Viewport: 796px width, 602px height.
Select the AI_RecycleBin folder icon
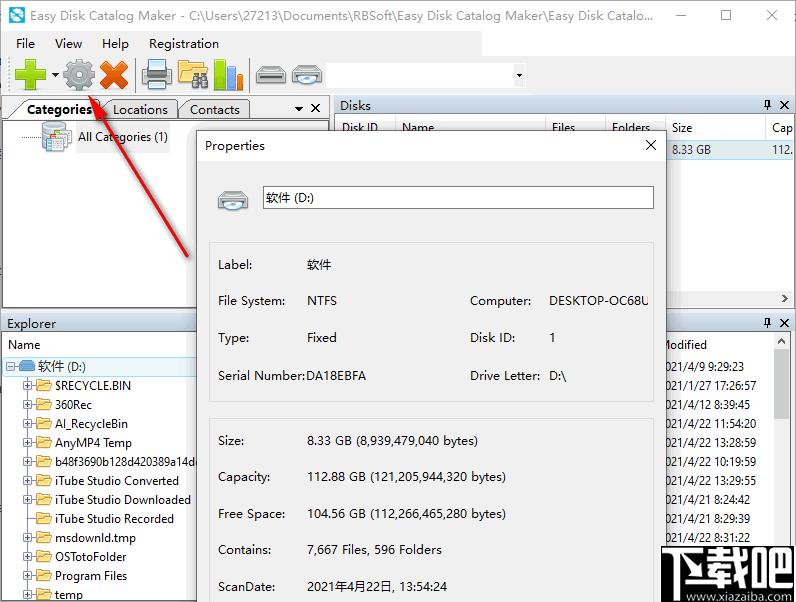pyautogui.click(x=44, y=423)
